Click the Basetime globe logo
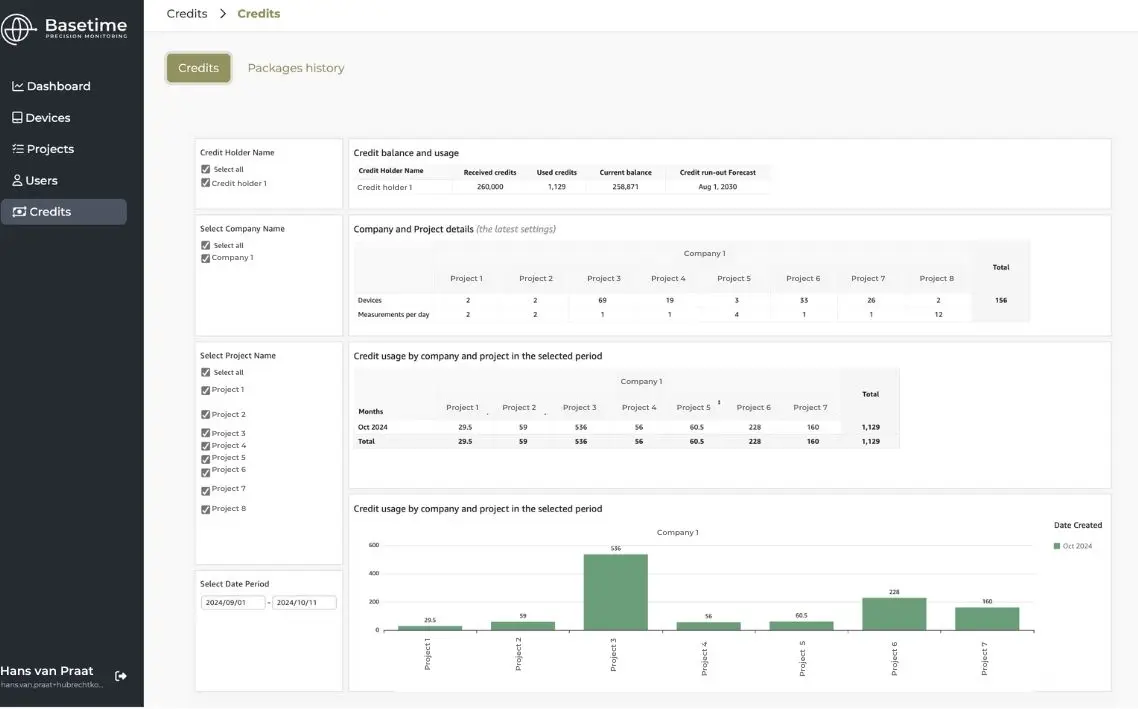Image resolution: width=1138 pixels, height=709 pixels. (19, 29)
